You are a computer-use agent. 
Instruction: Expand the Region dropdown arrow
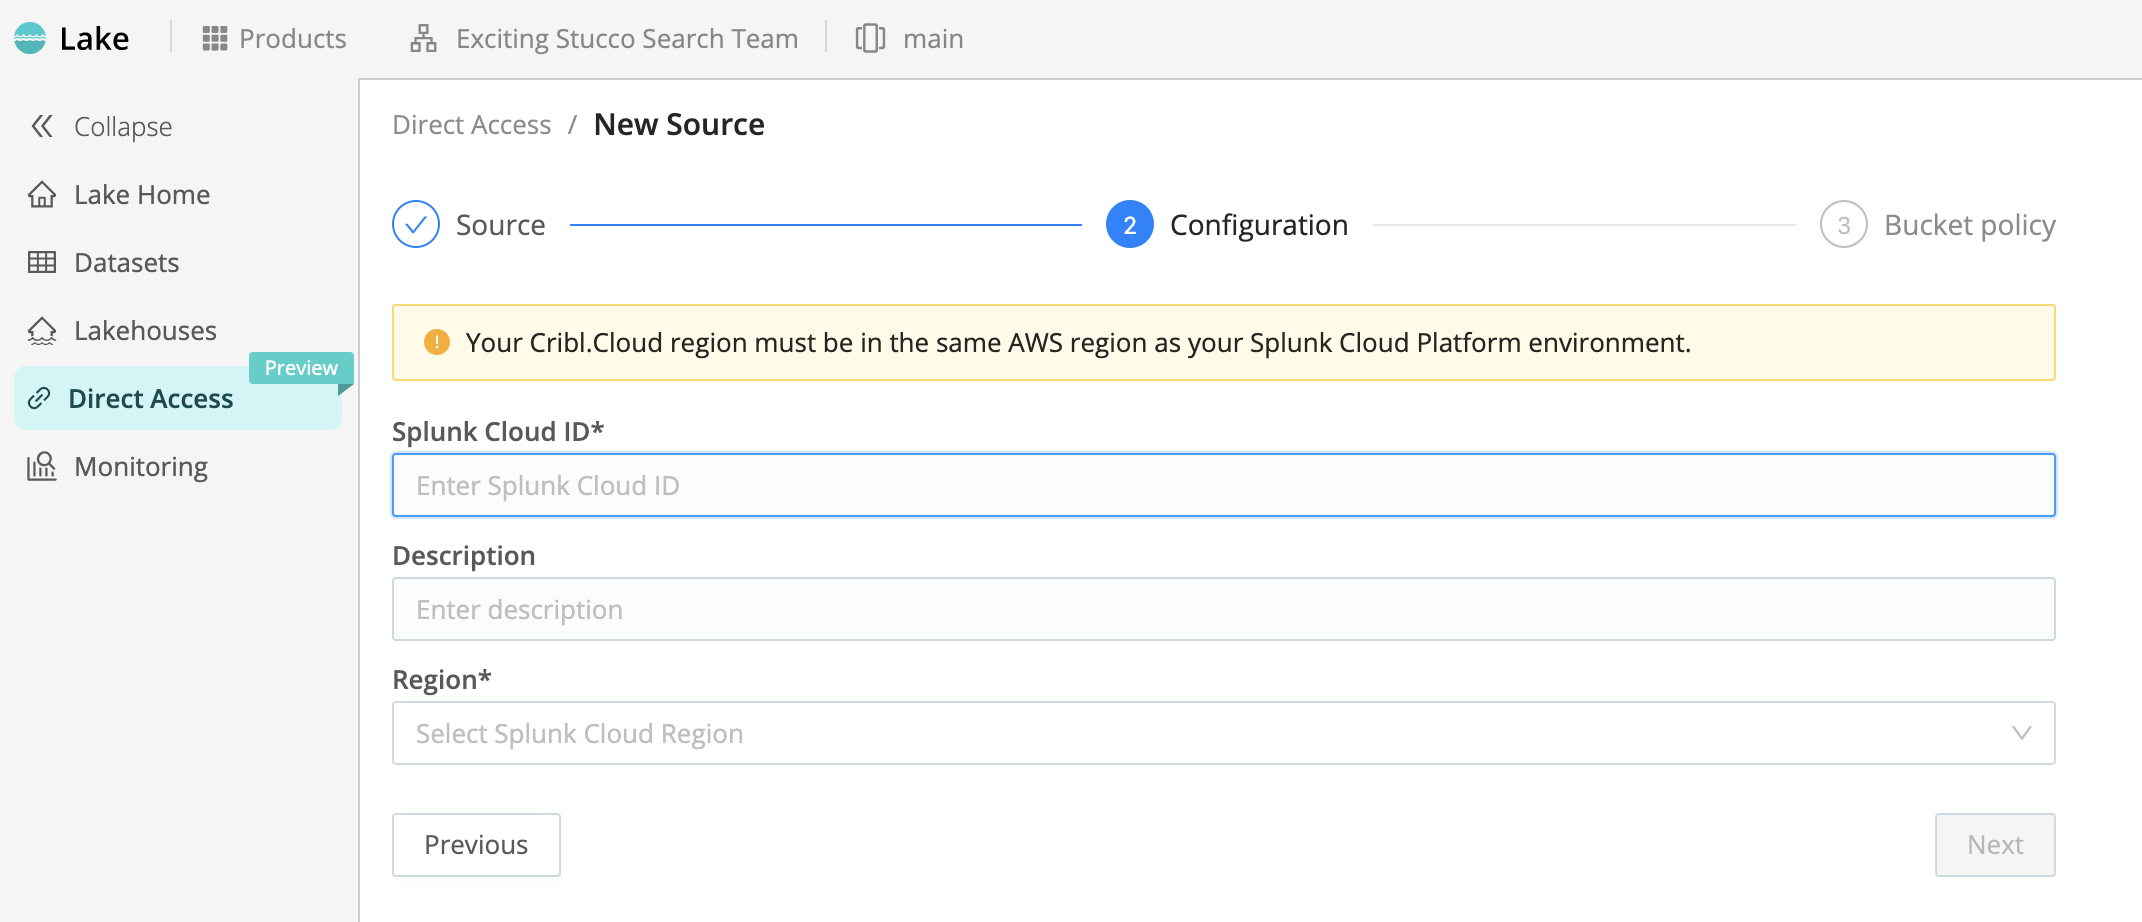(x=2021, y=733)
